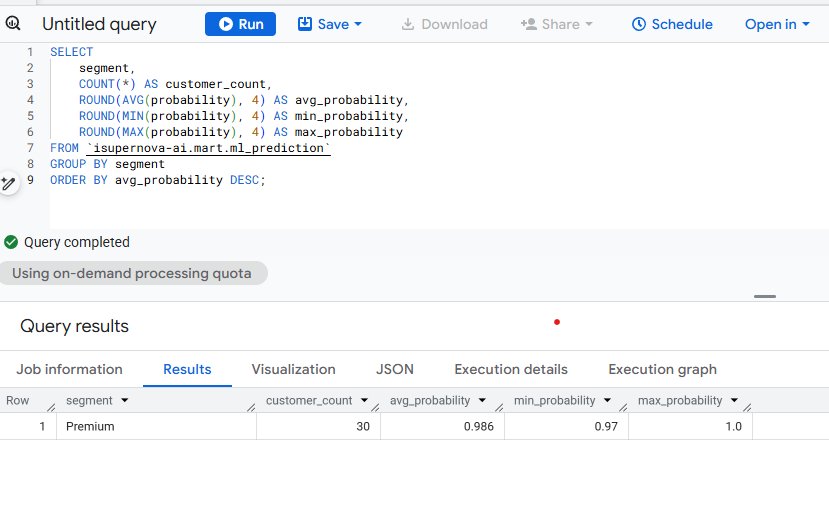Click the on-demand processing quota chip

click(132, 273)
